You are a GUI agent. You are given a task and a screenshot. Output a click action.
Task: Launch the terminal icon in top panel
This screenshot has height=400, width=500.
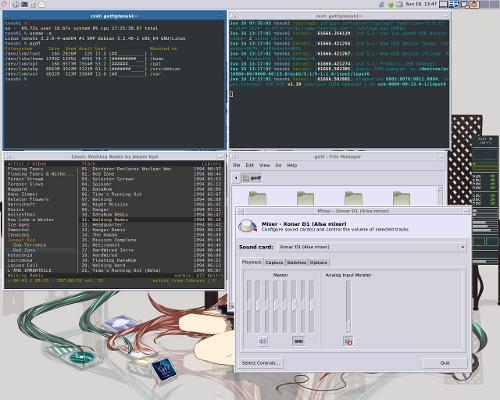click(25, 4)
